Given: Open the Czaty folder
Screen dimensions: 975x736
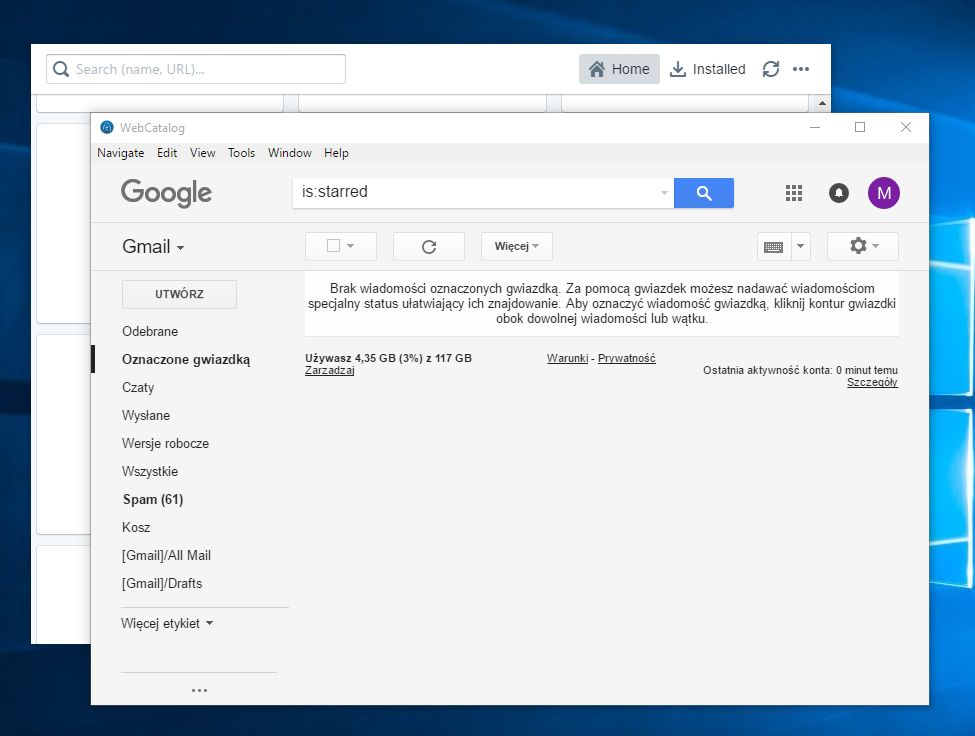Looking at the screenshot, I should [138, 387].
